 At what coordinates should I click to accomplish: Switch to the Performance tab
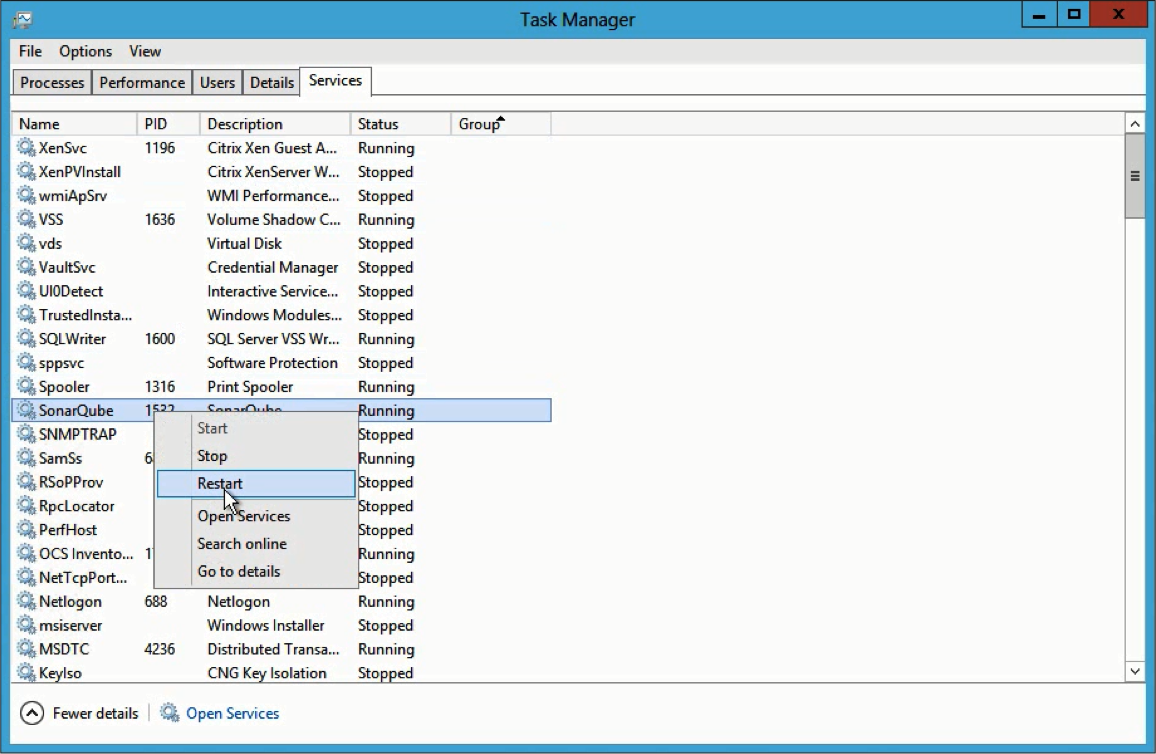[142, 83]
